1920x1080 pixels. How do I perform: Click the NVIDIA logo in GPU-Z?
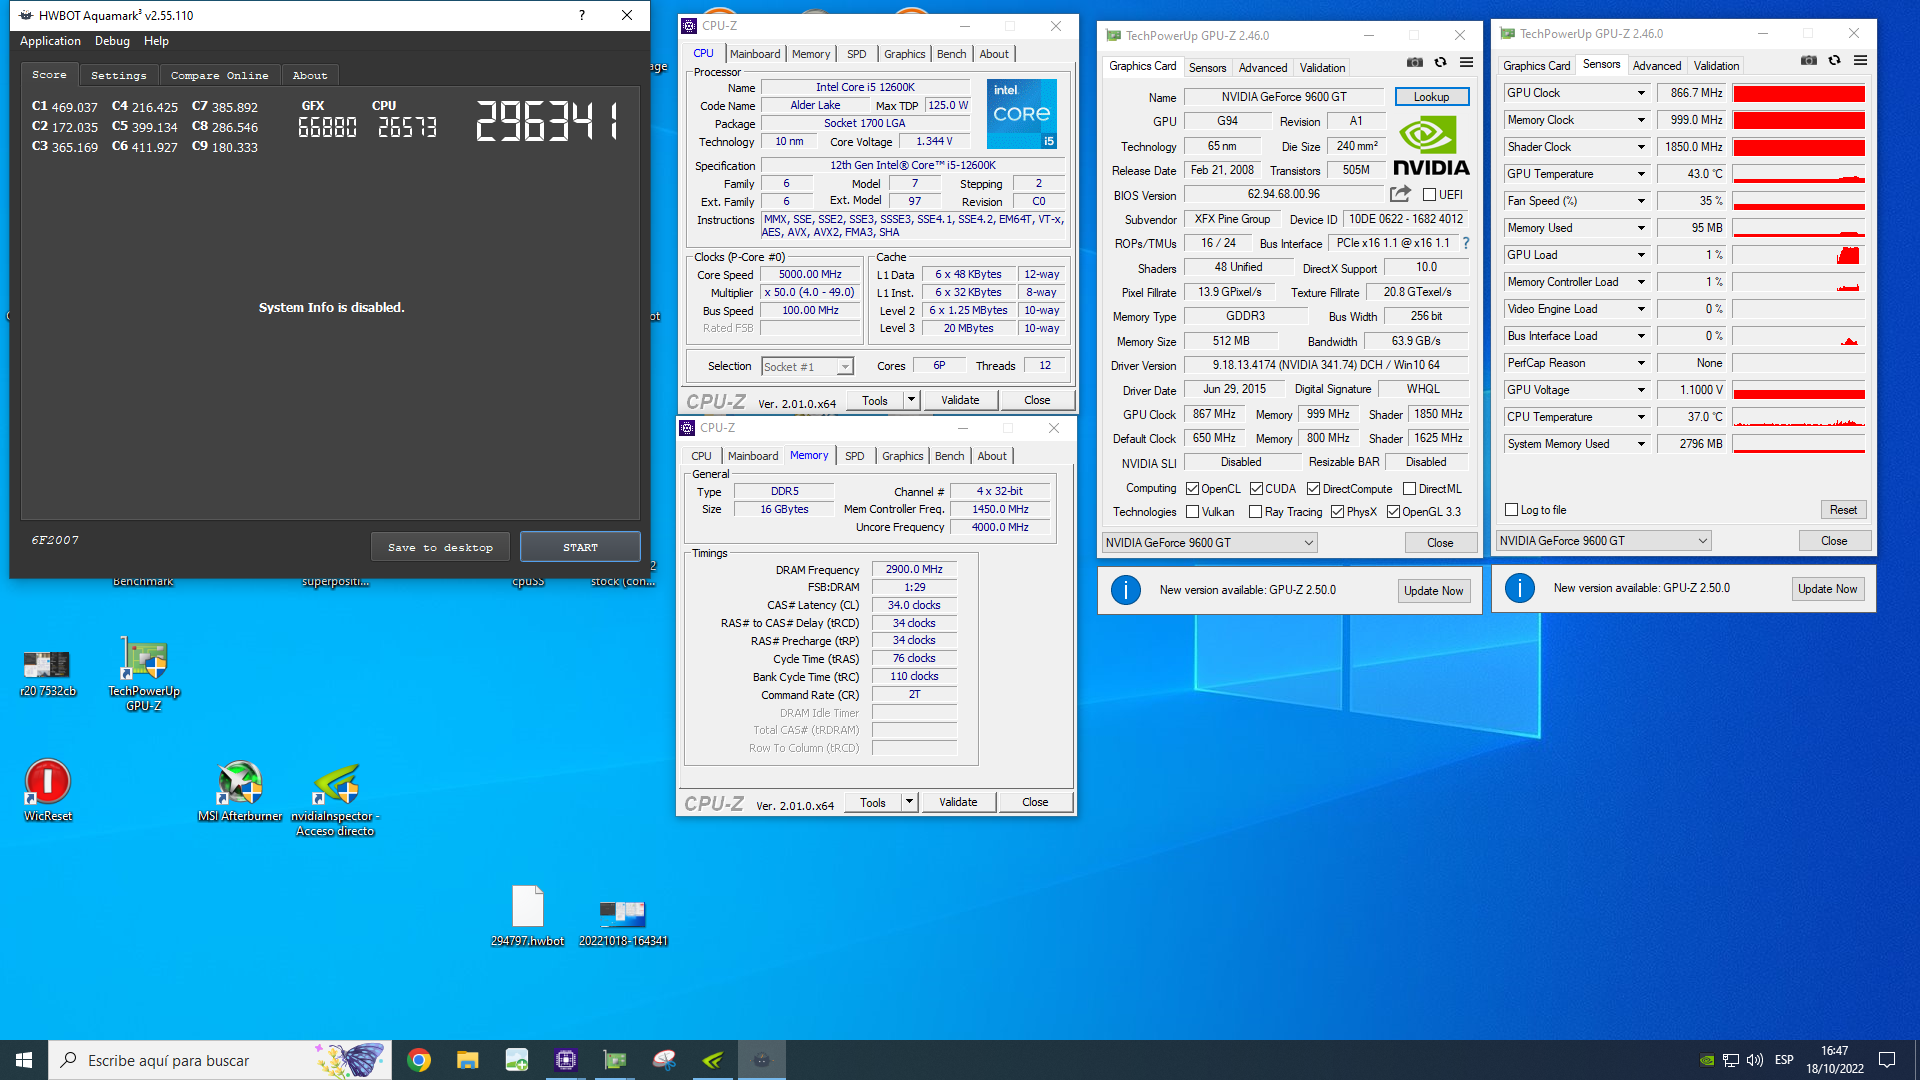(x=1431, y=145)
